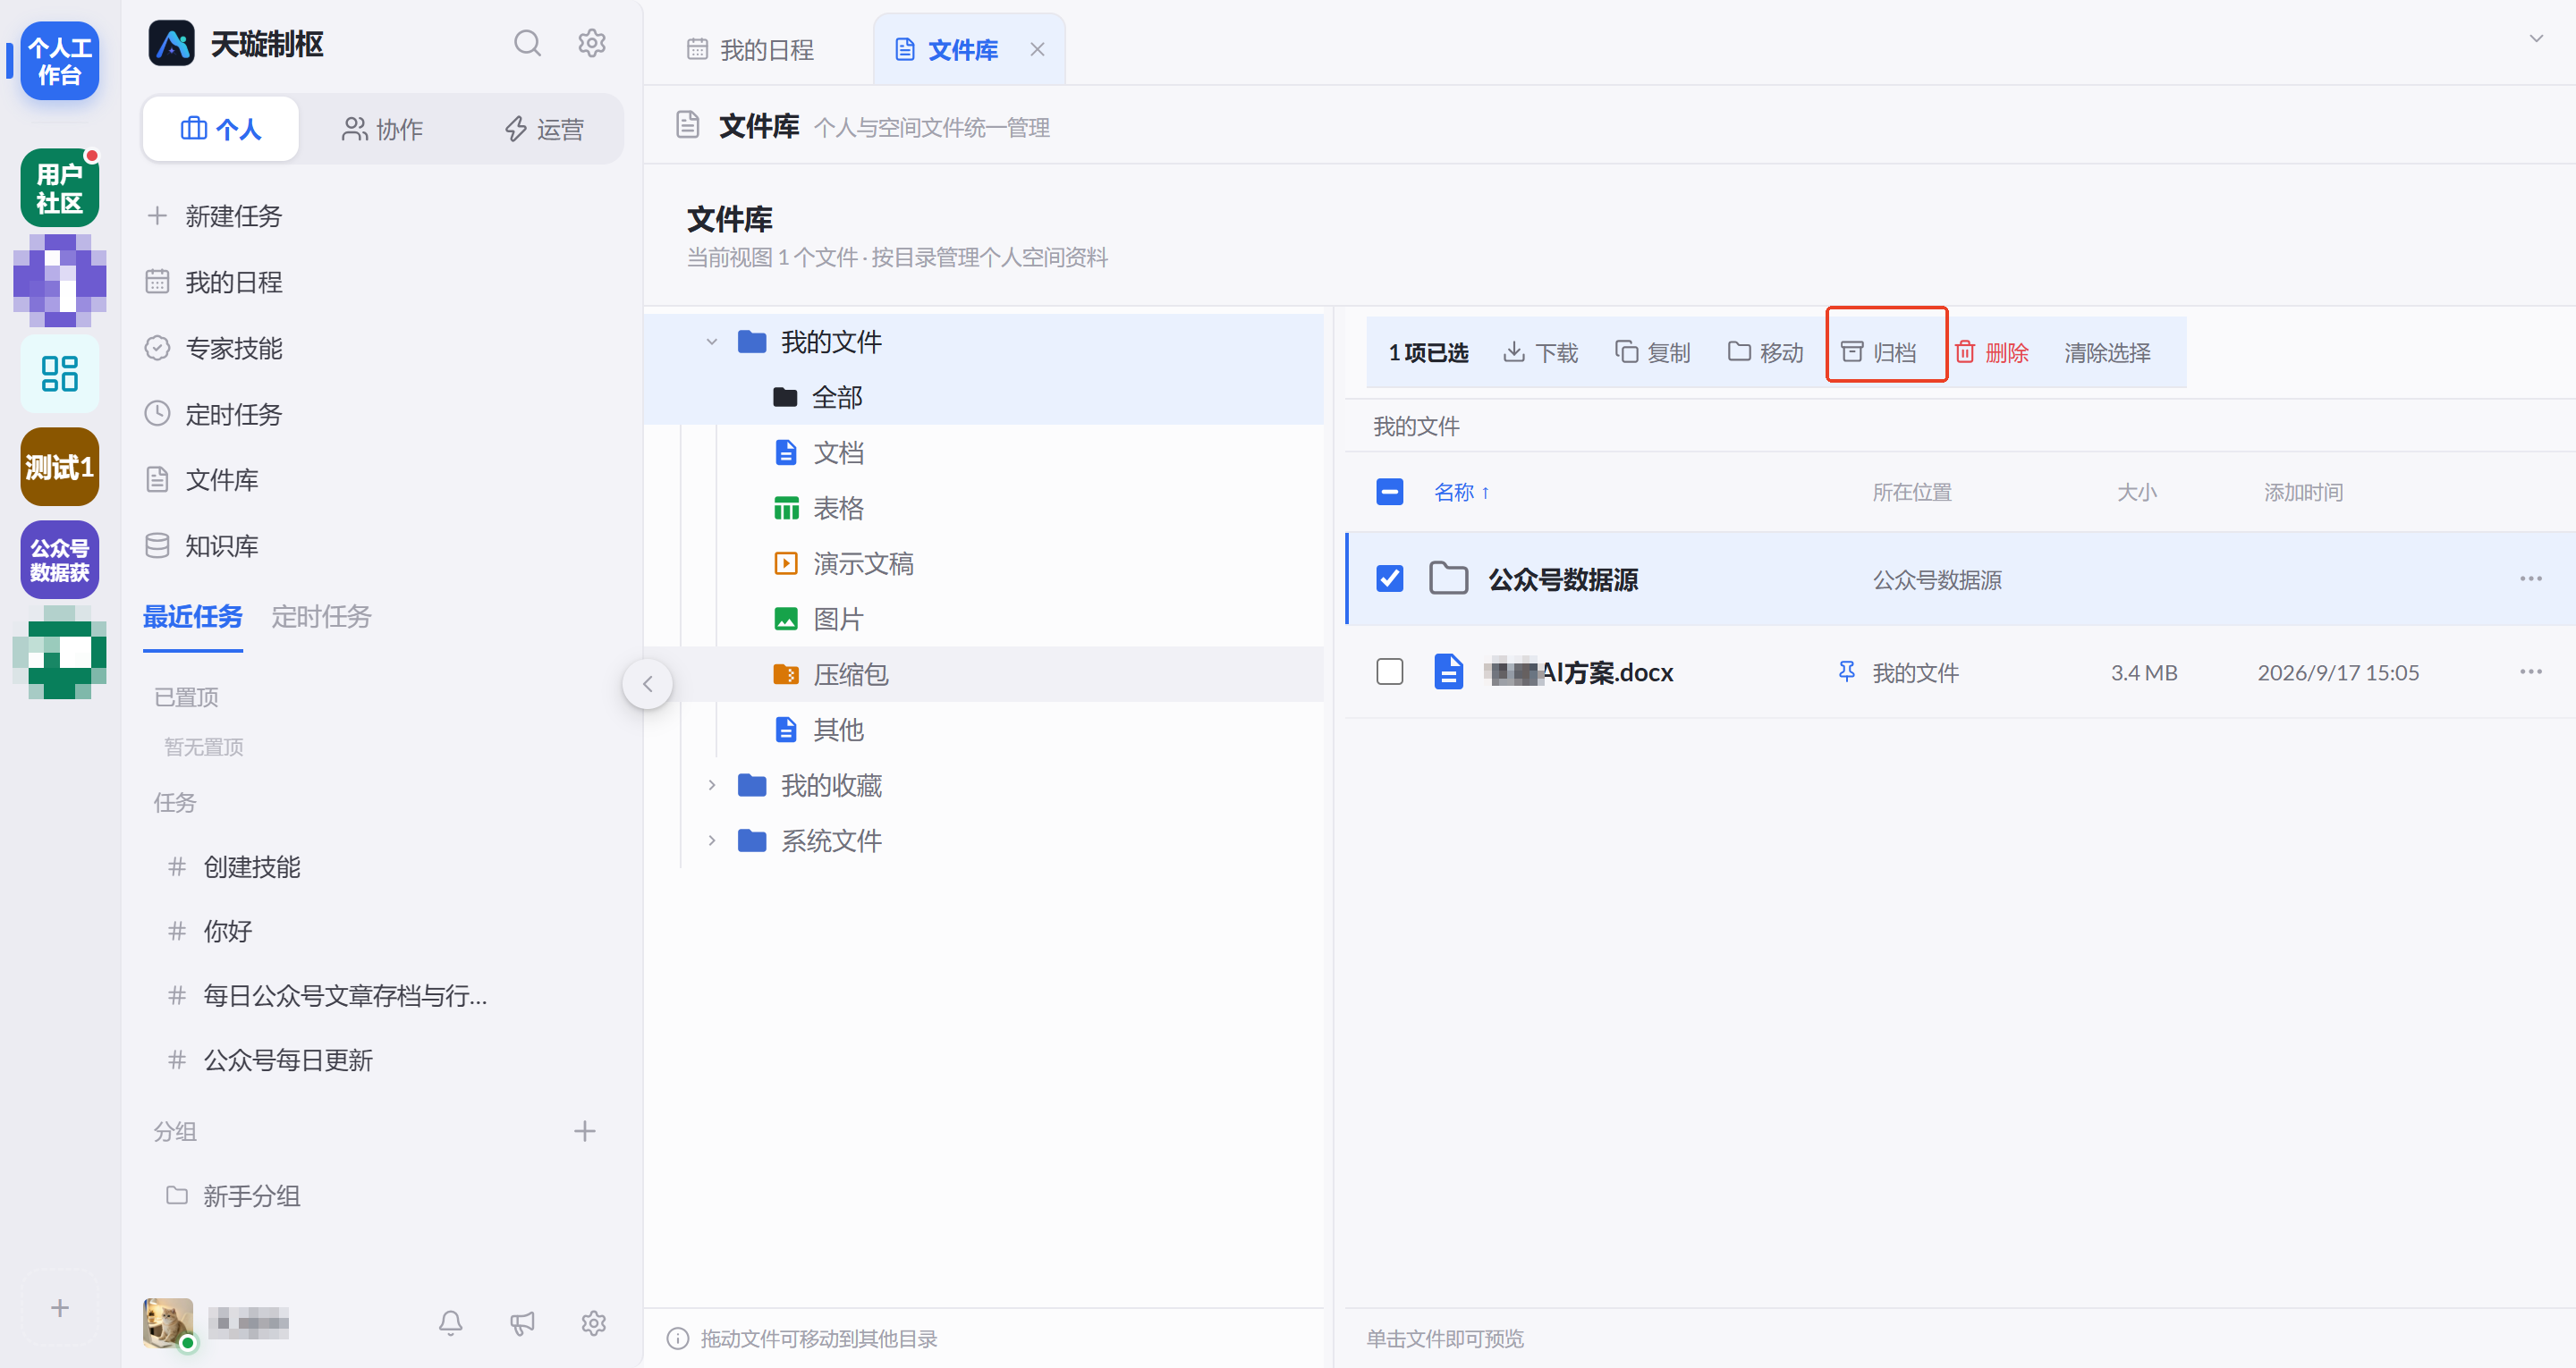
Task: Click the red 删除 button
Action: (1991, 353)
